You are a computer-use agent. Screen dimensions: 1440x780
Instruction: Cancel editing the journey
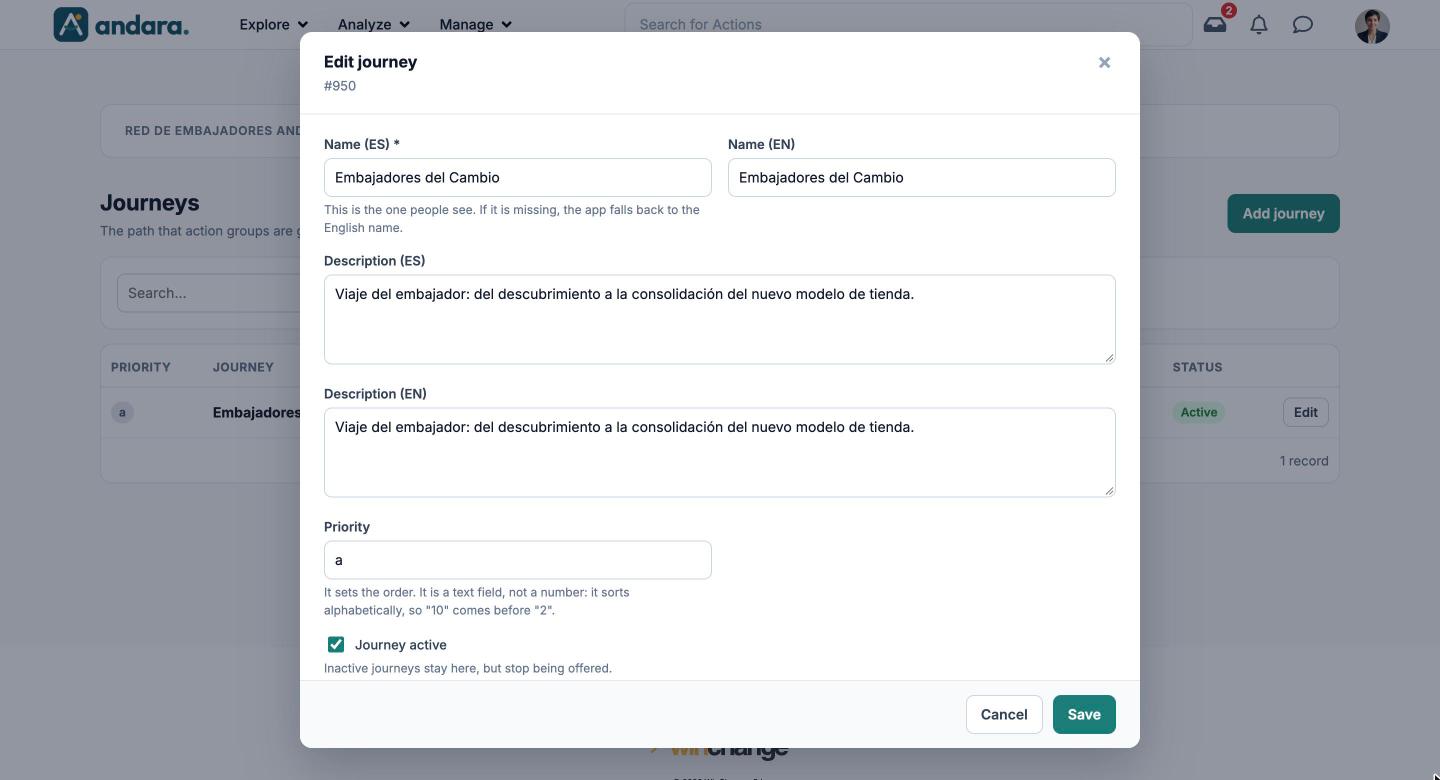(x=1004, y=715)
